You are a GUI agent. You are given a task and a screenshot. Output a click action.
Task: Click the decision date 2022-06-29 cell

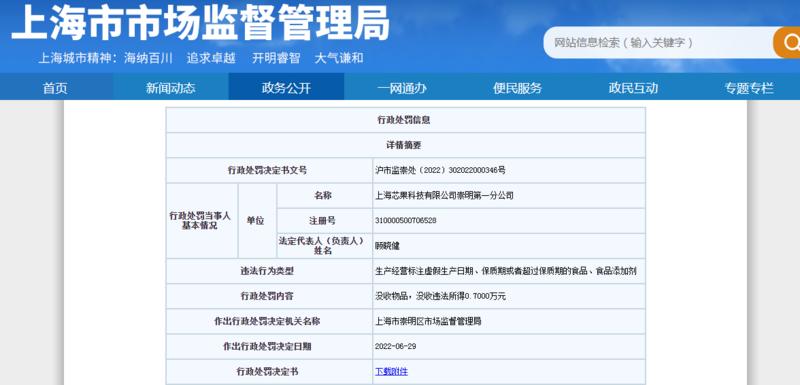509,346
